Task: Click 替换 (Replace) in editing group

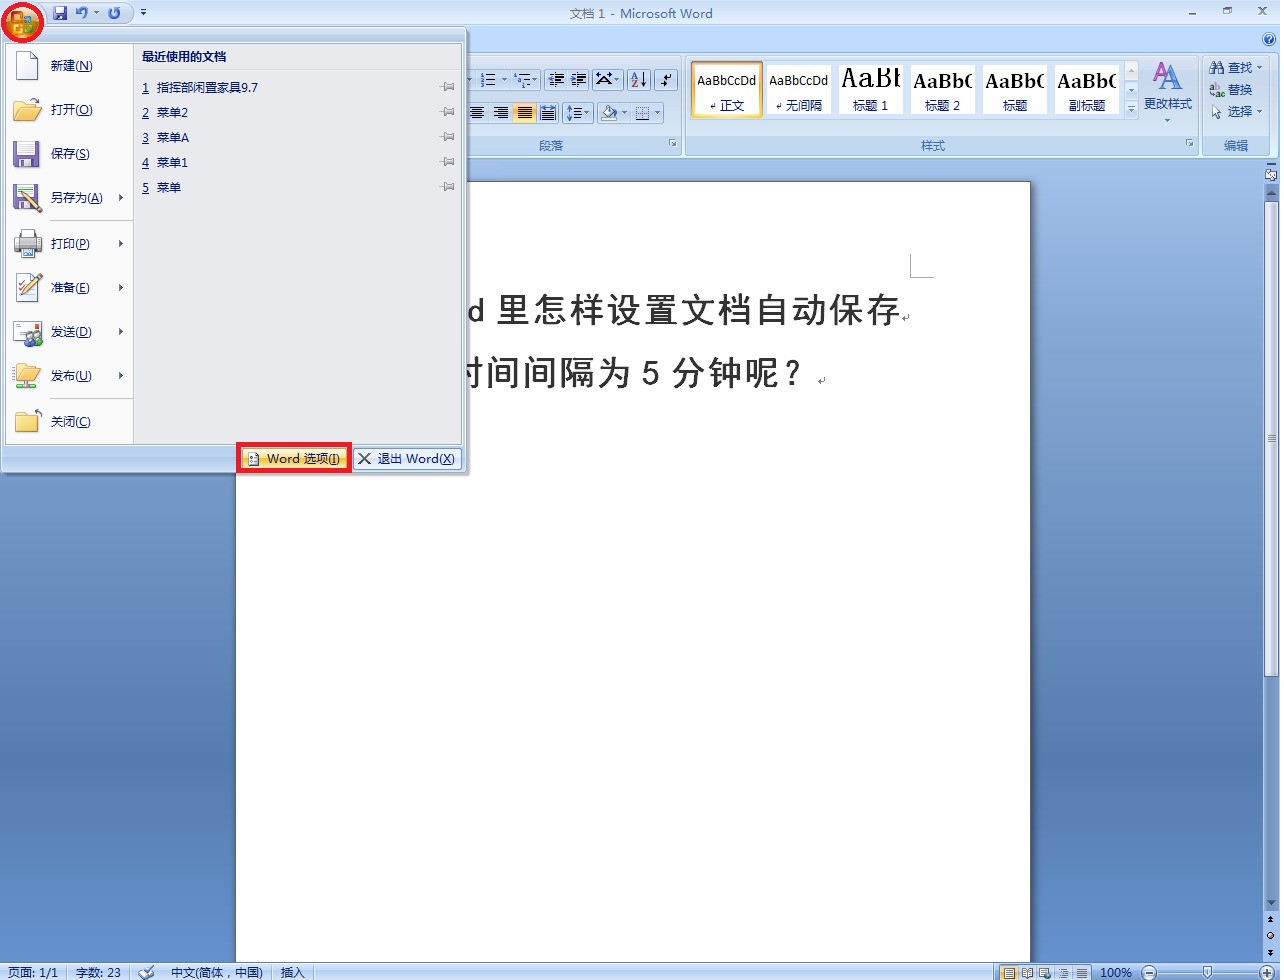Action: pyautogui.click(x=1231, y=89)
